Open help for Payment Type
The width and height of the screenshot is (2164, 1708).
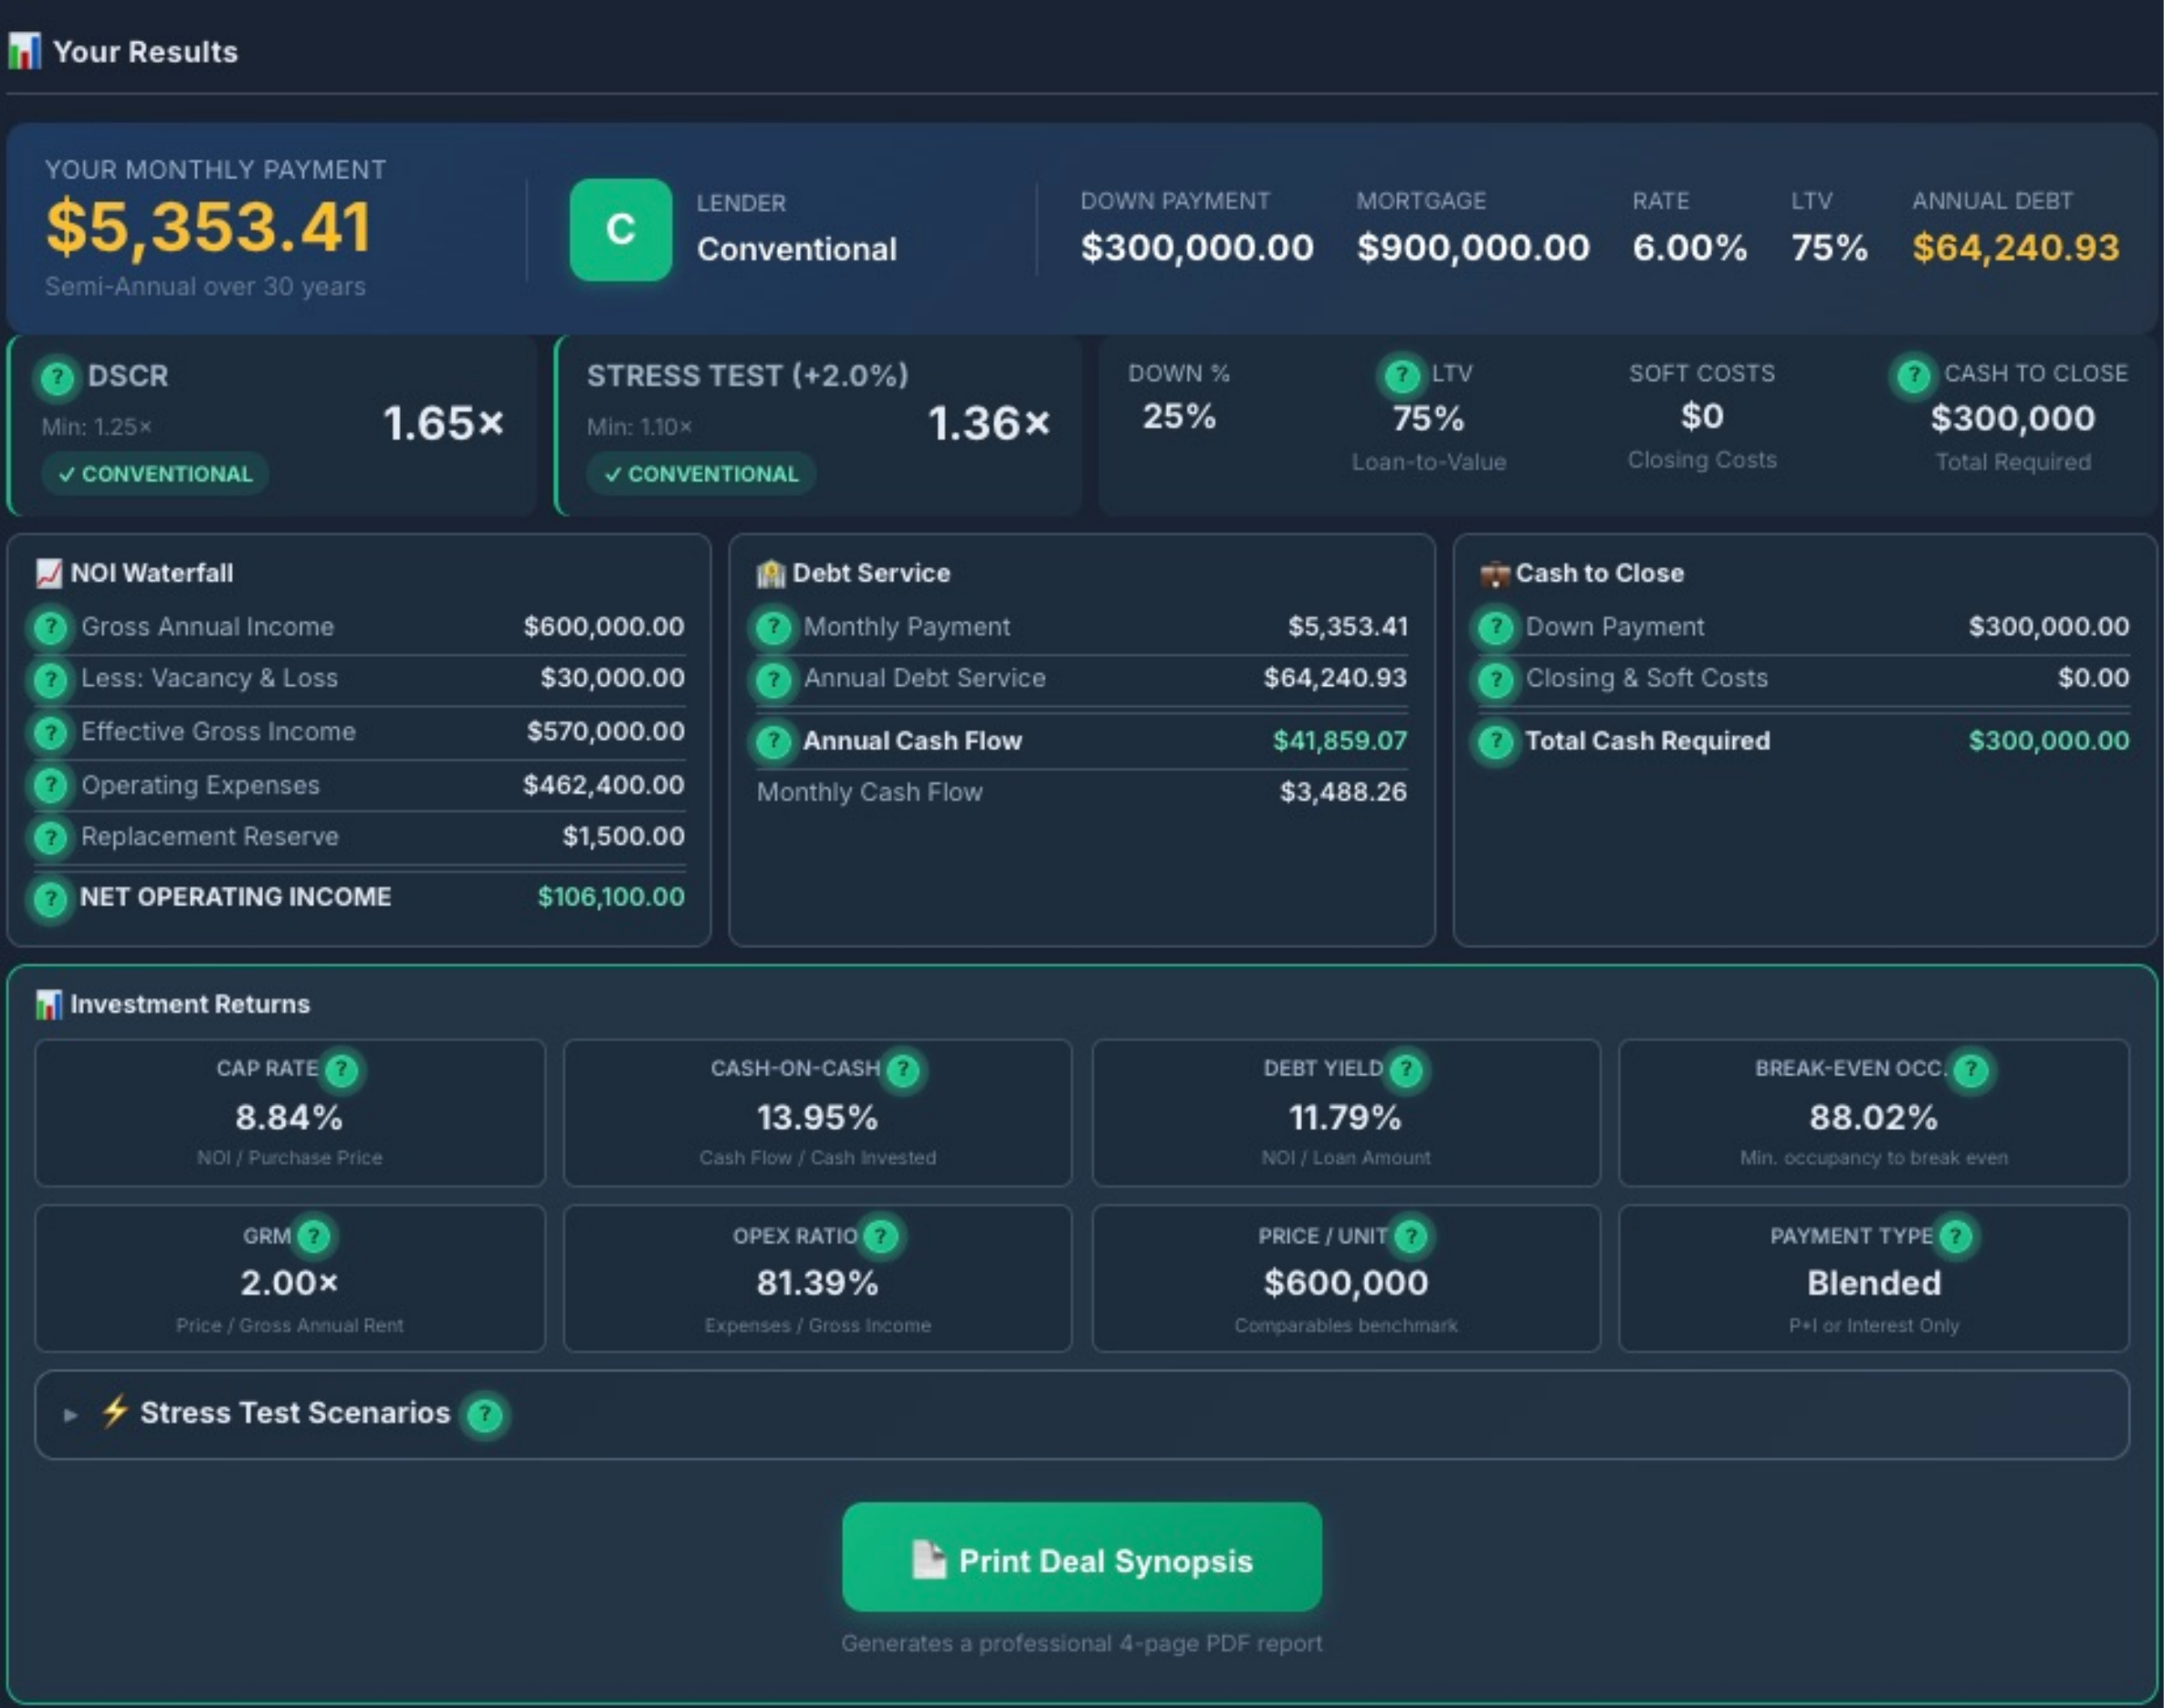[1957, 1237]
